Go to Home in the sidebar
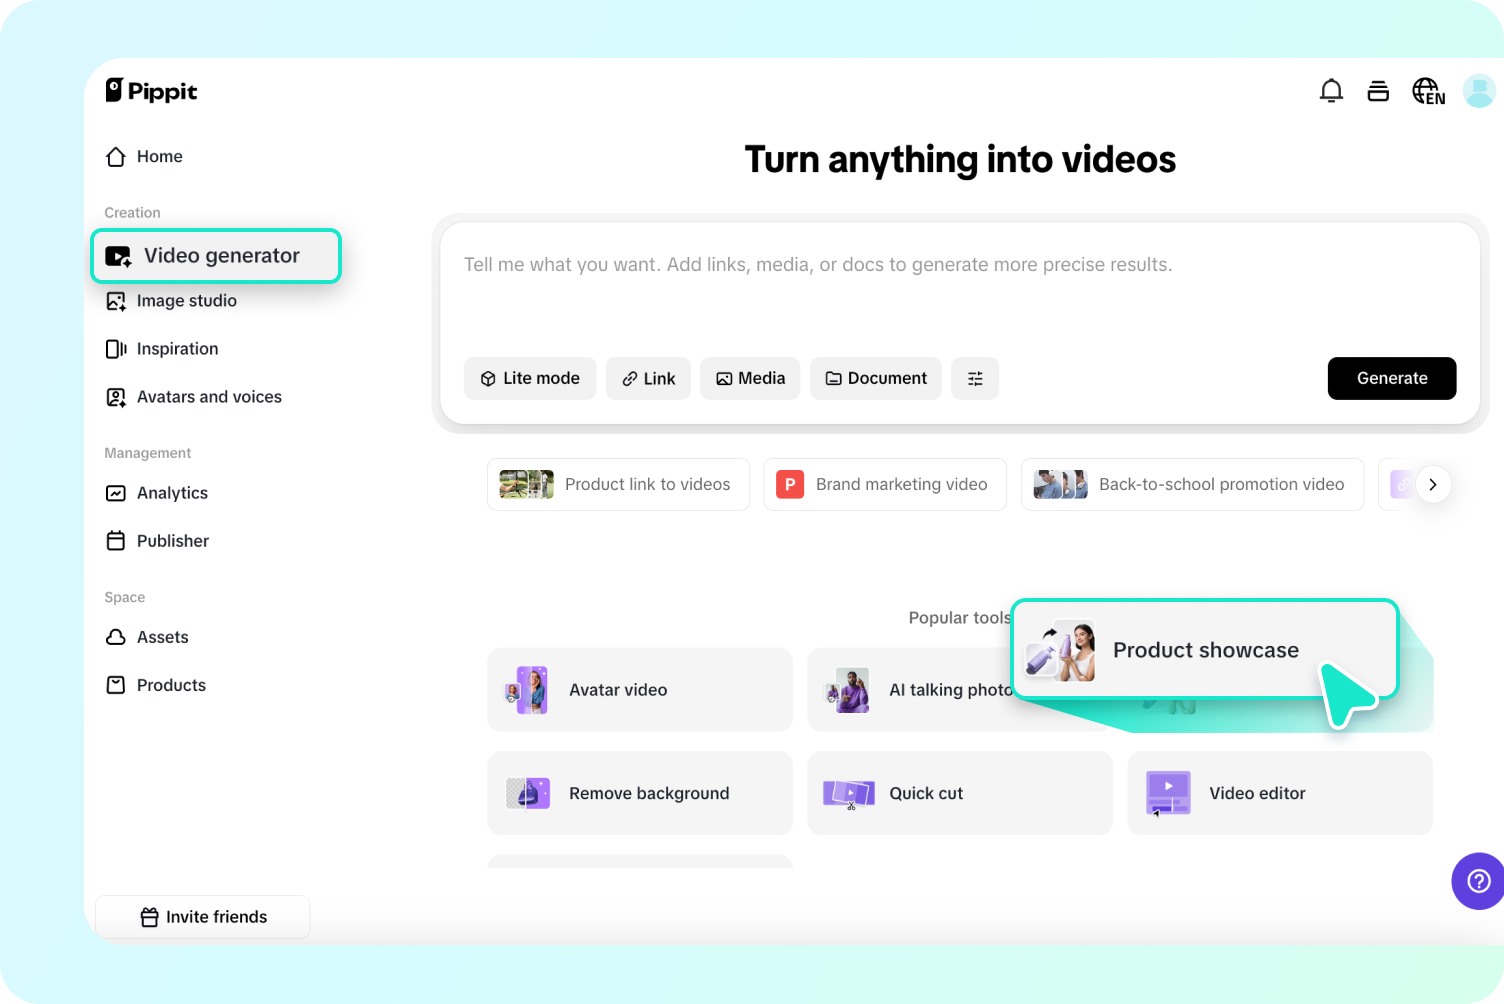The width and height of the screenshot is (1504, 1004). tap(158, 156)
